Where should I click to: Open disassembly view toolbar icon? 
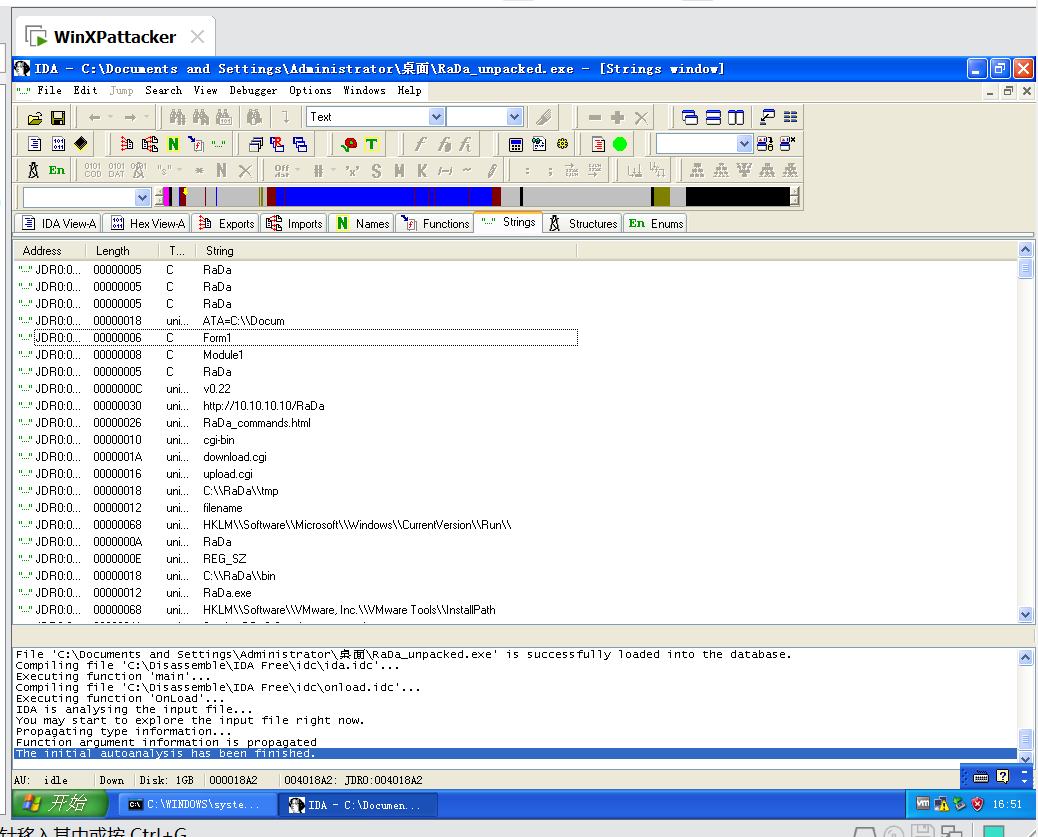coord(34,144)
